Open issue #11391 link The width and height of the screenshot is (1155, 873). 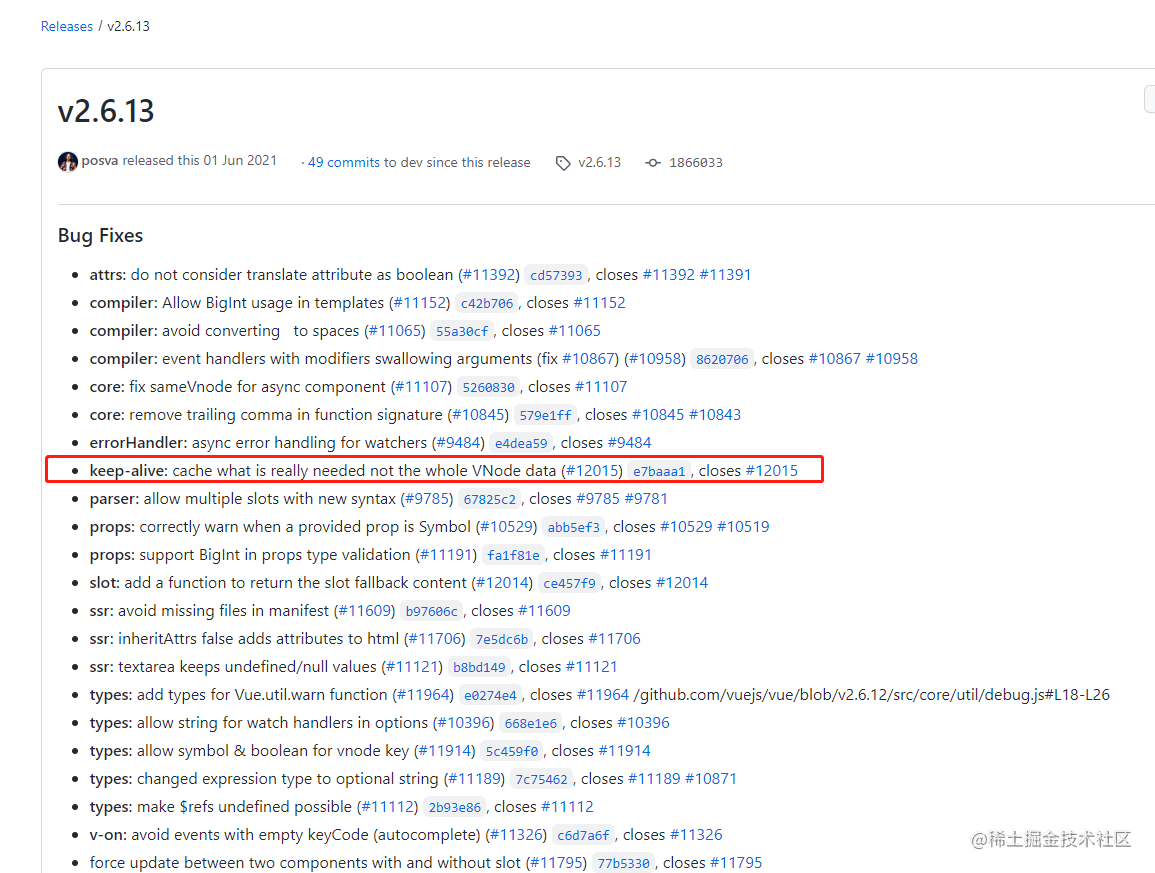tap(725, 275)
